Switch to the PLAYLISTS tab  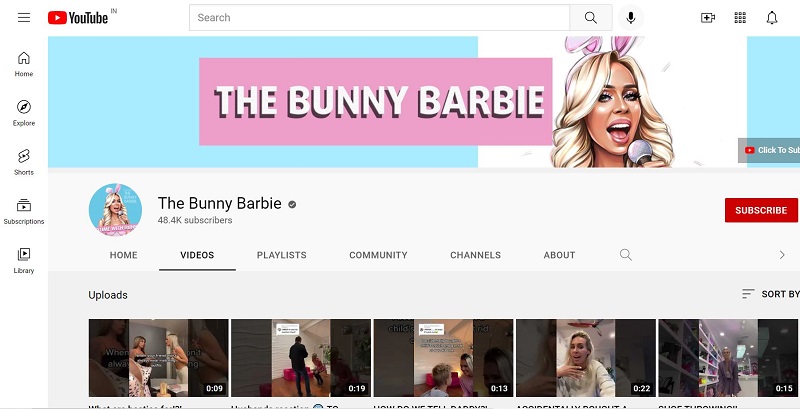pyautogui.click(x=282, y=255)
